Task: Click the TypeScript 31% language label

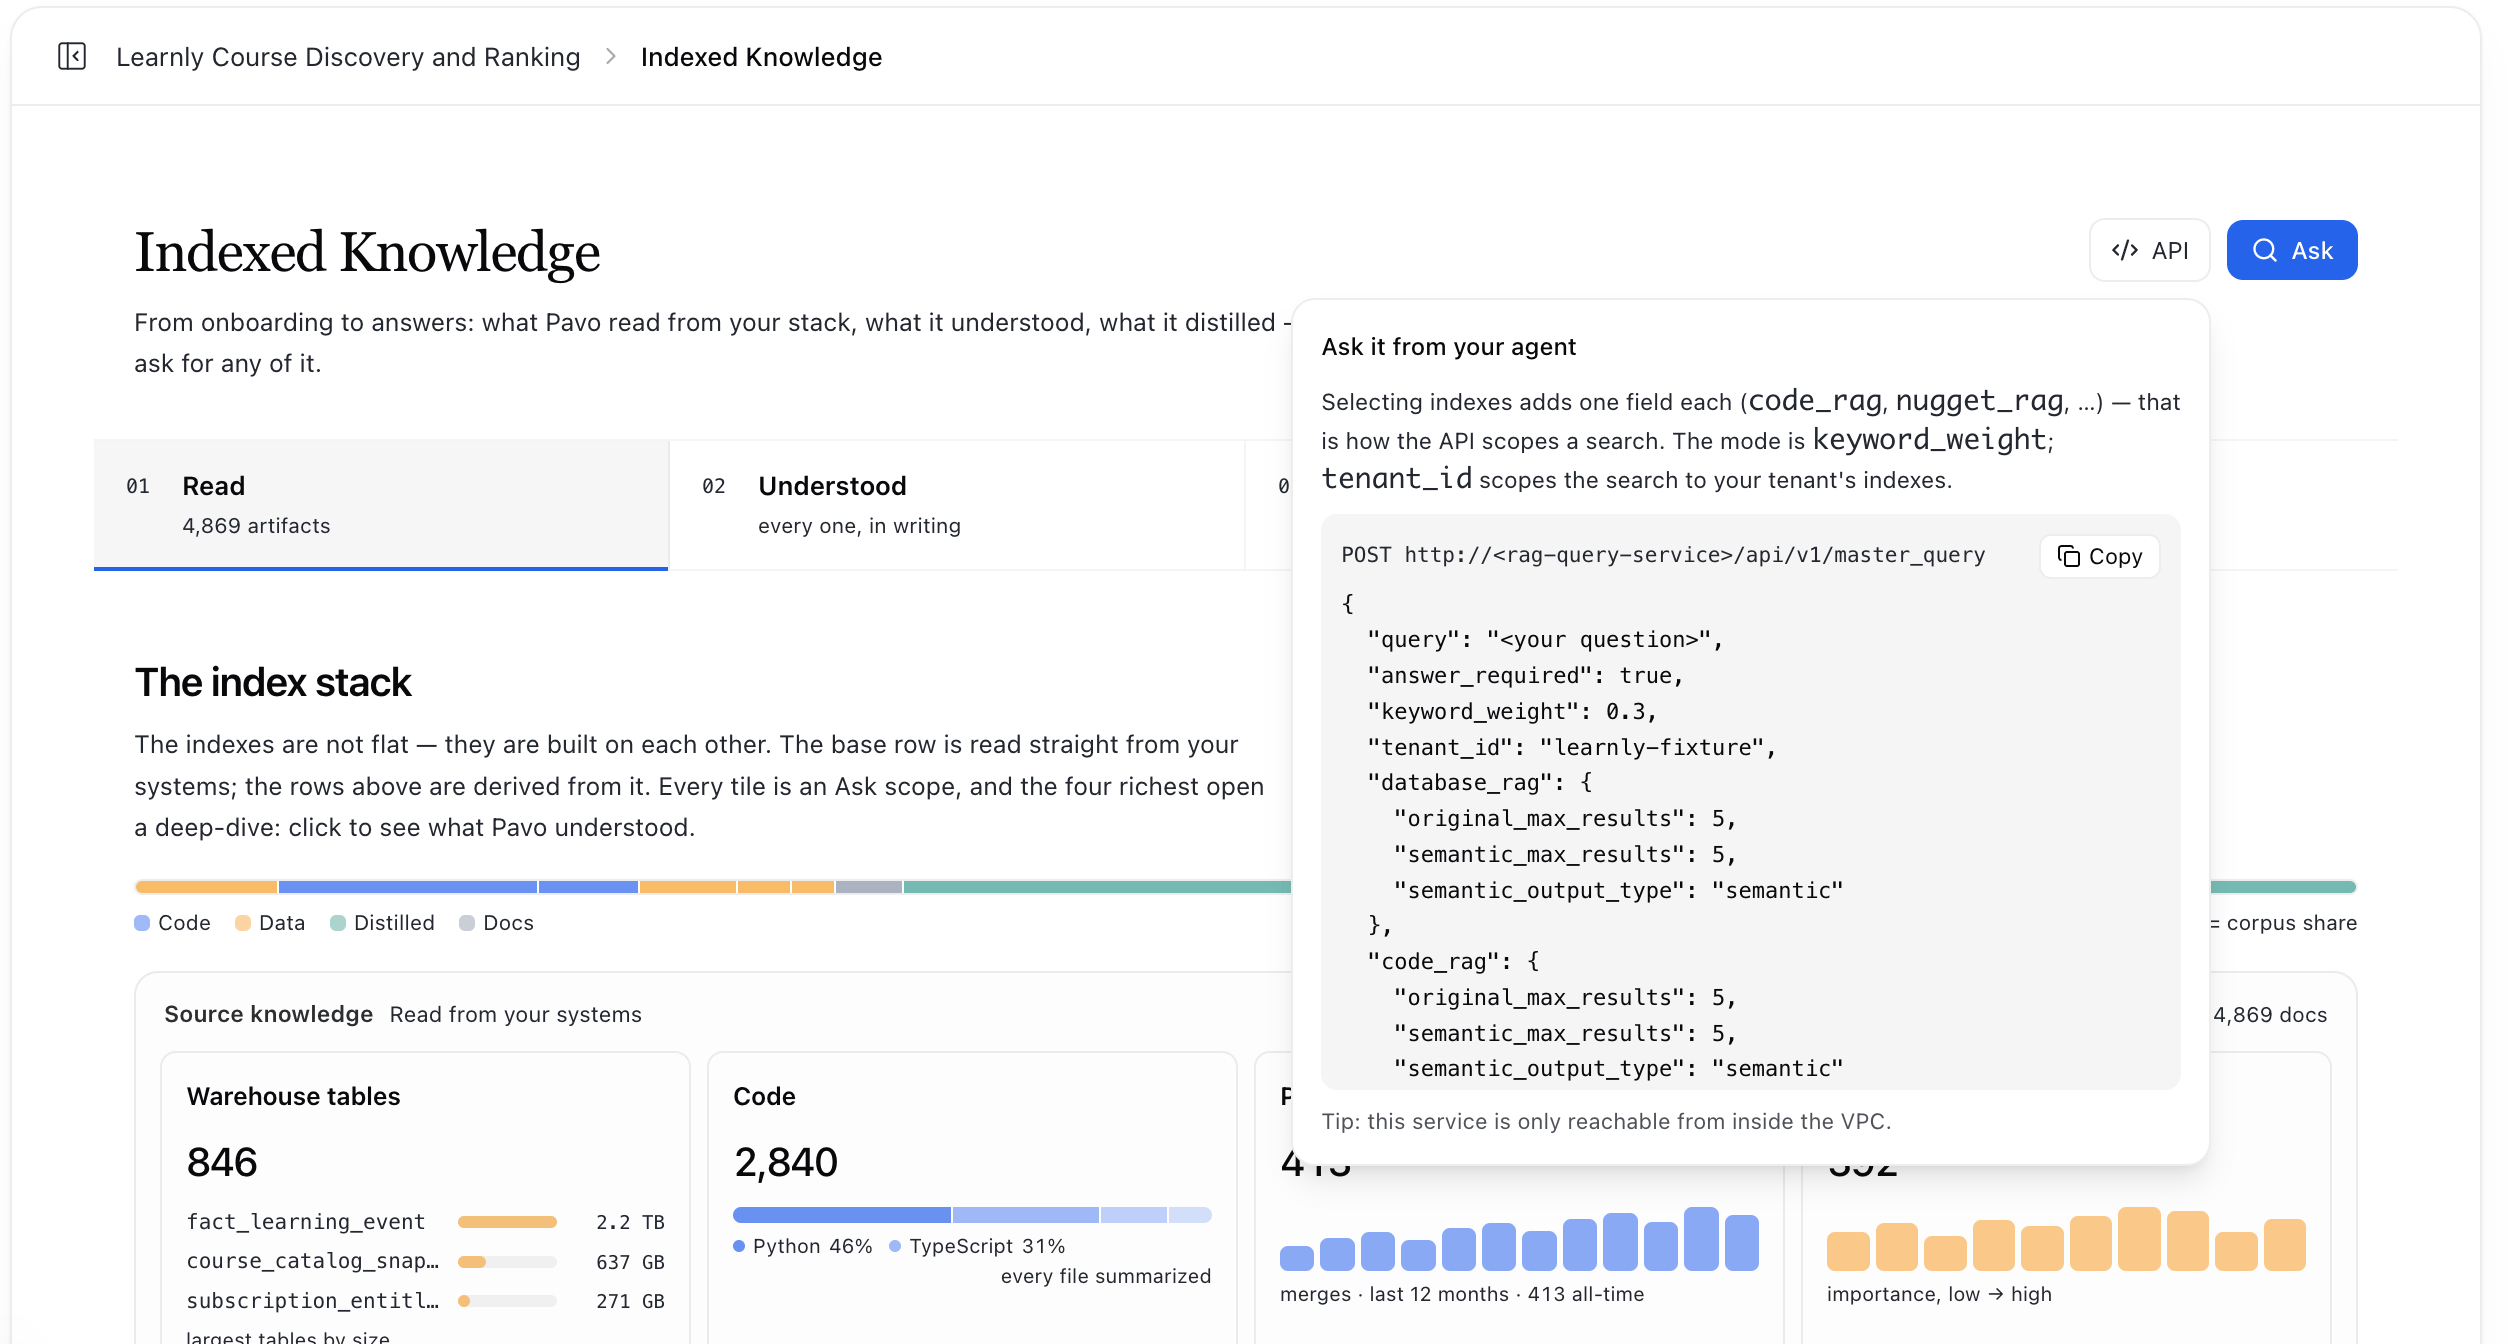Action: pos(987,1246)
